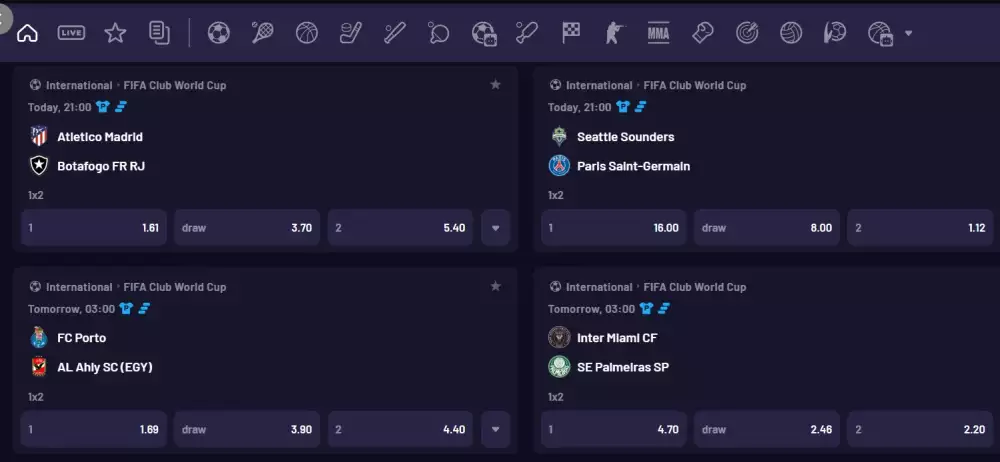Open more sports dropdown arrow in top bar
This screenshot has width=1000, height=462.
click(x=908, y=33)
